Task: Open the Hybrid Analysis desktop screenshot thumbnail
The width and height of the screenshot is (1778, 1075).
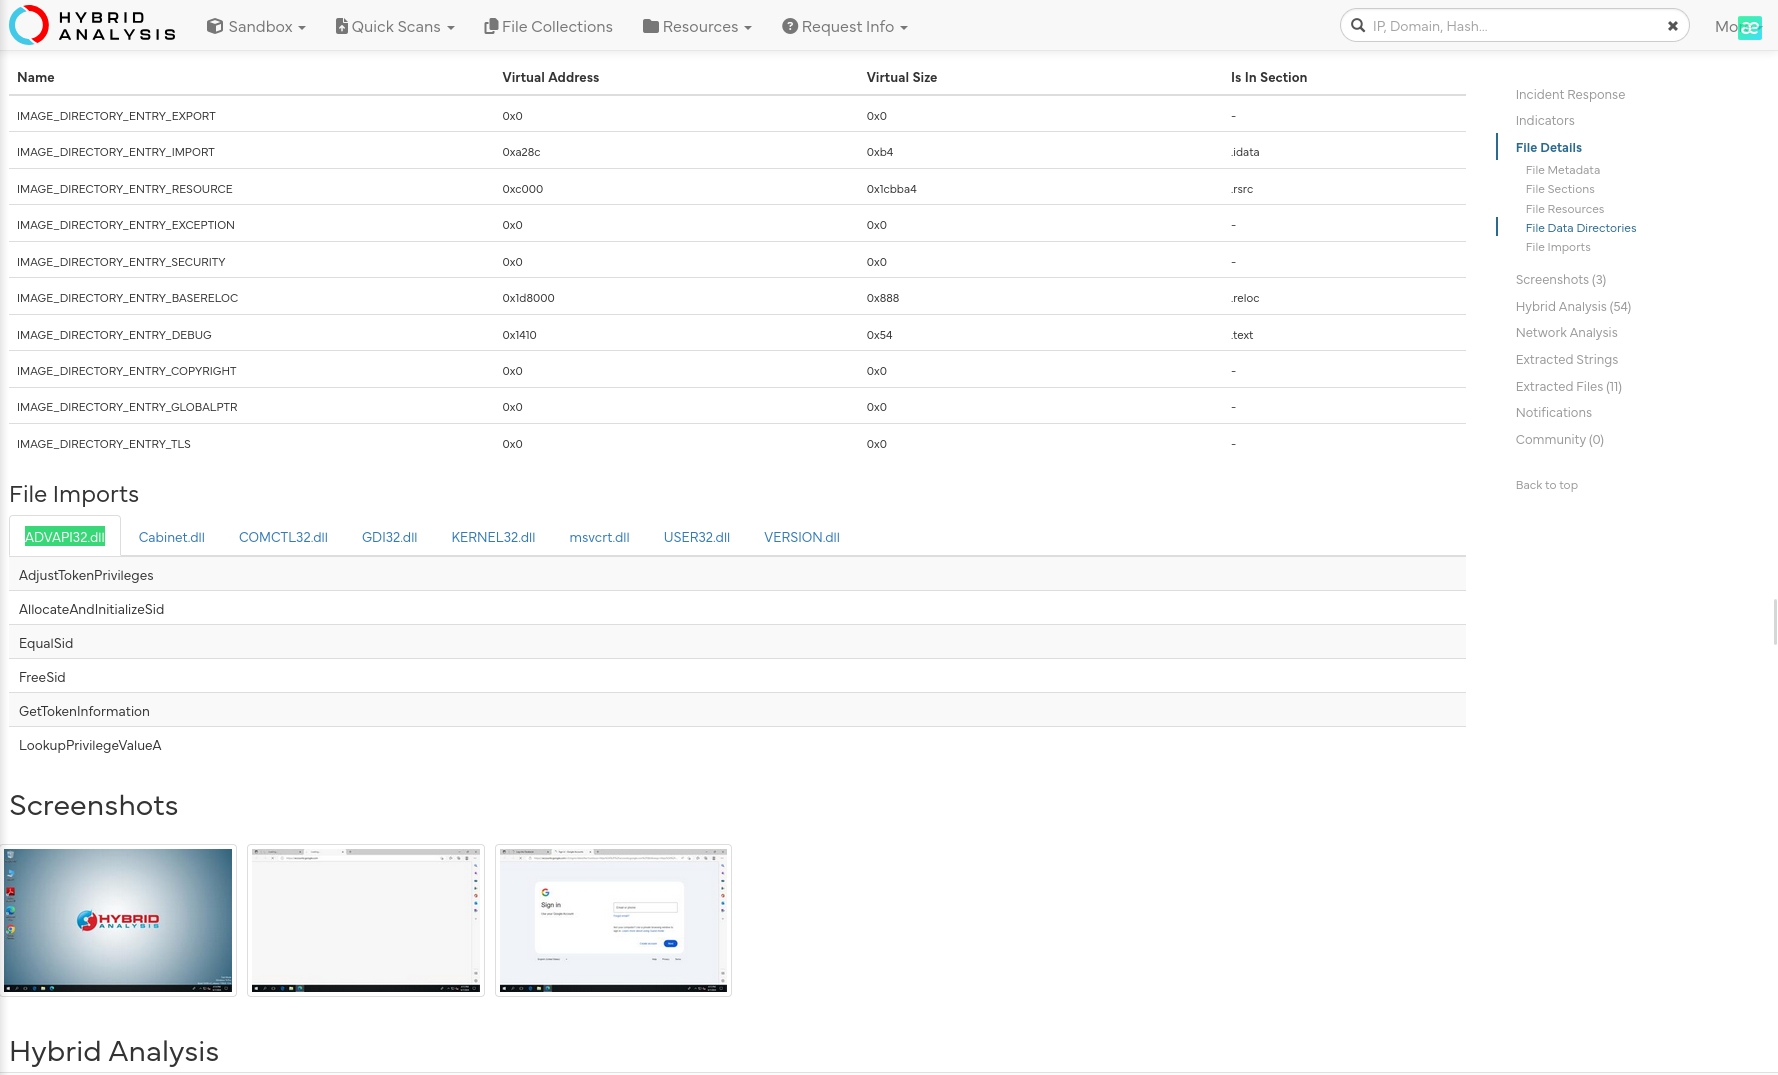Action: coord(118,920)
